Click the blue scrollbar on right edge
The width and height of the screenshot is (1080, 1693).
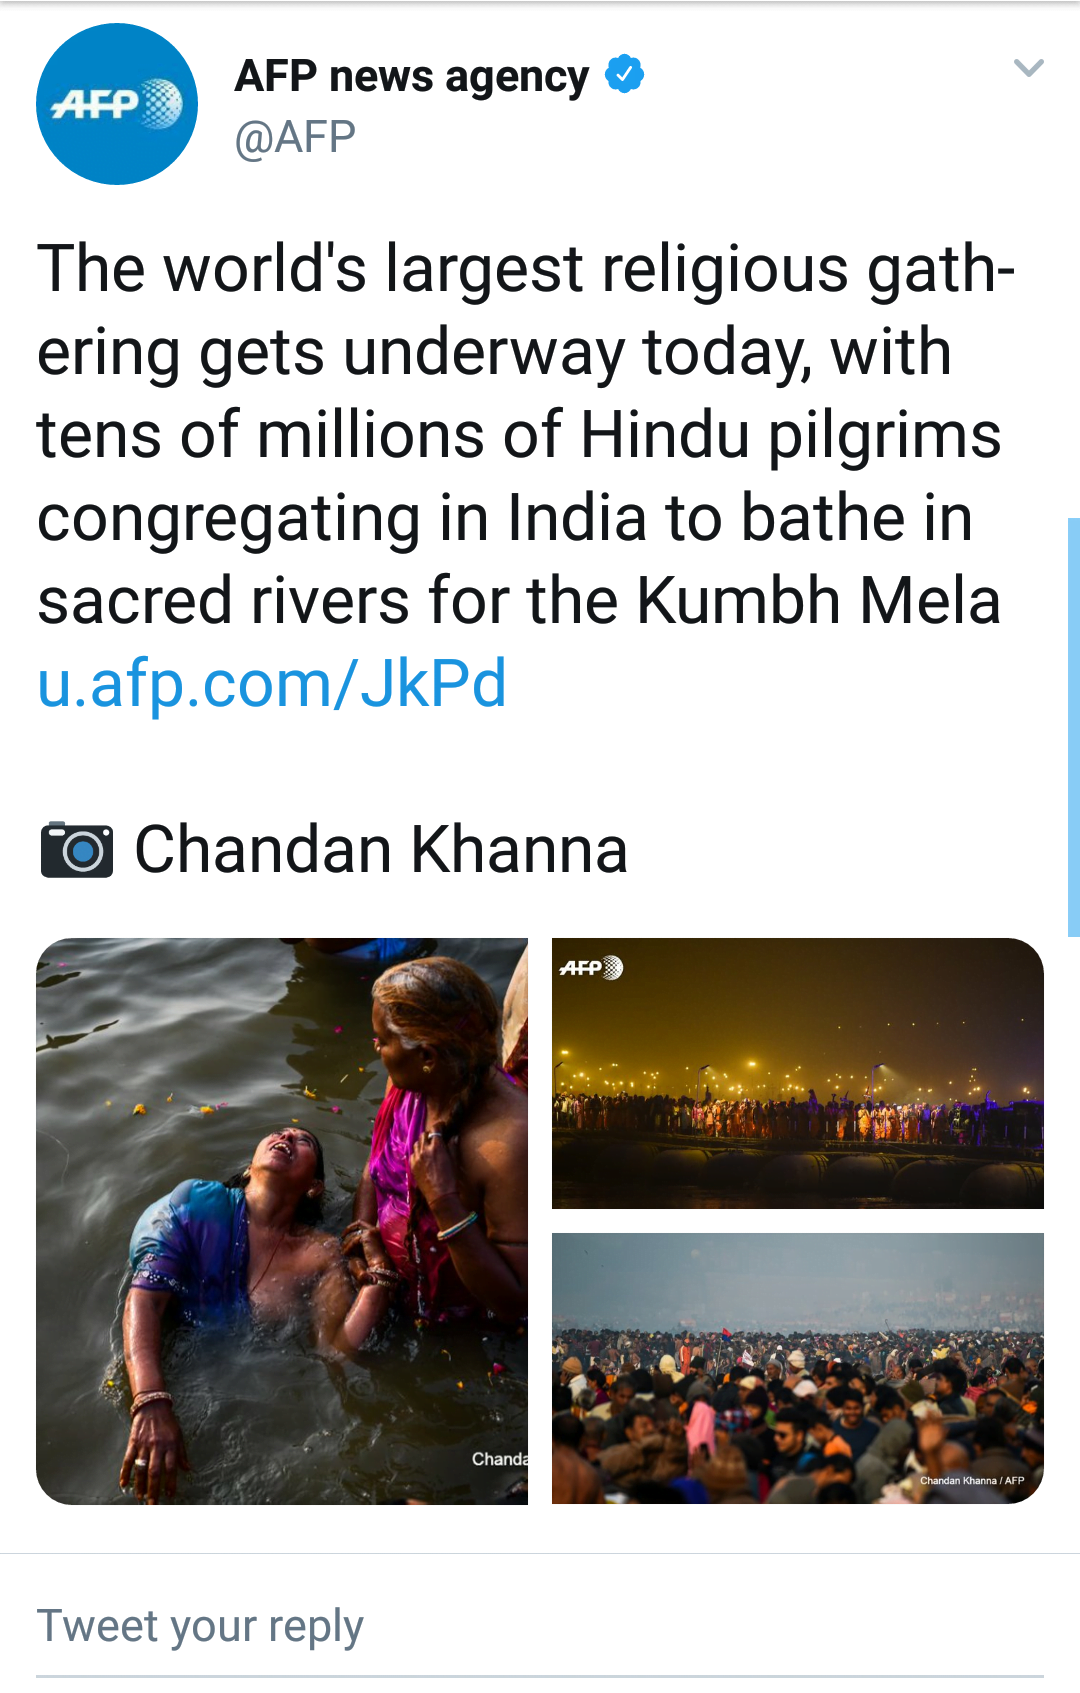click(1073, 726)
